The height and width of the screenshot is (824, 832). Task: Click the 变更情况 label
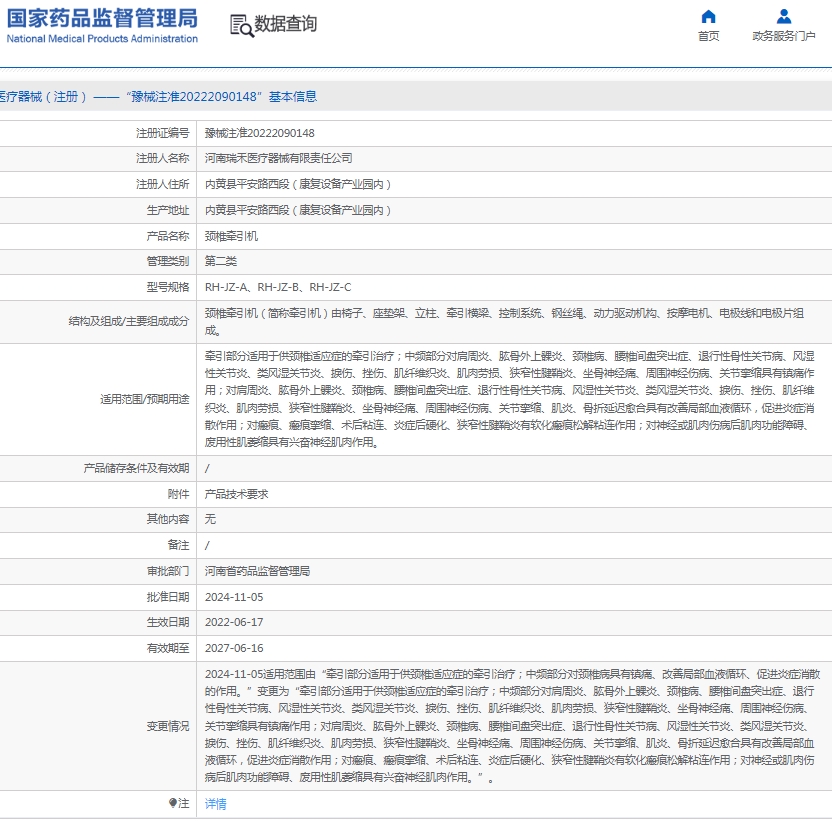tap(168, 726)
